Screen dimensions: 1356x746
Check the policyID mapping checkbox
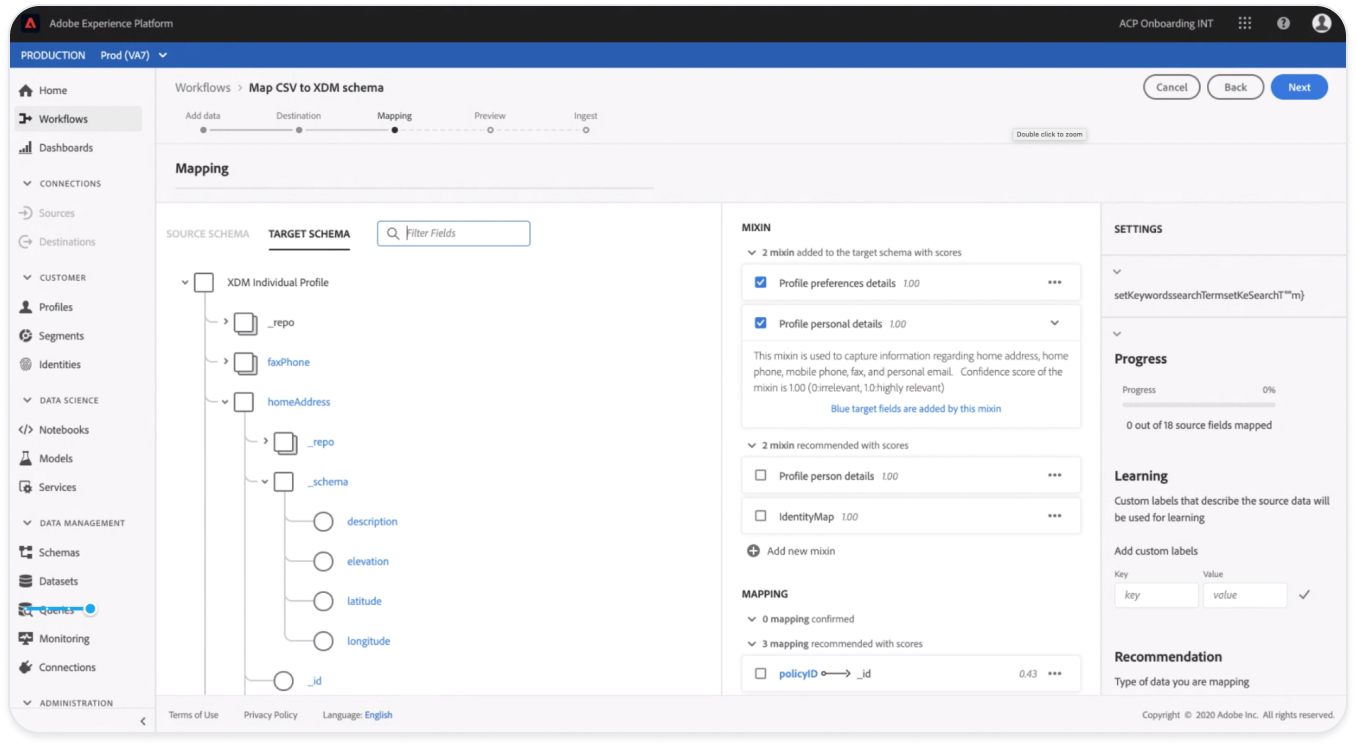pos(761,674)
